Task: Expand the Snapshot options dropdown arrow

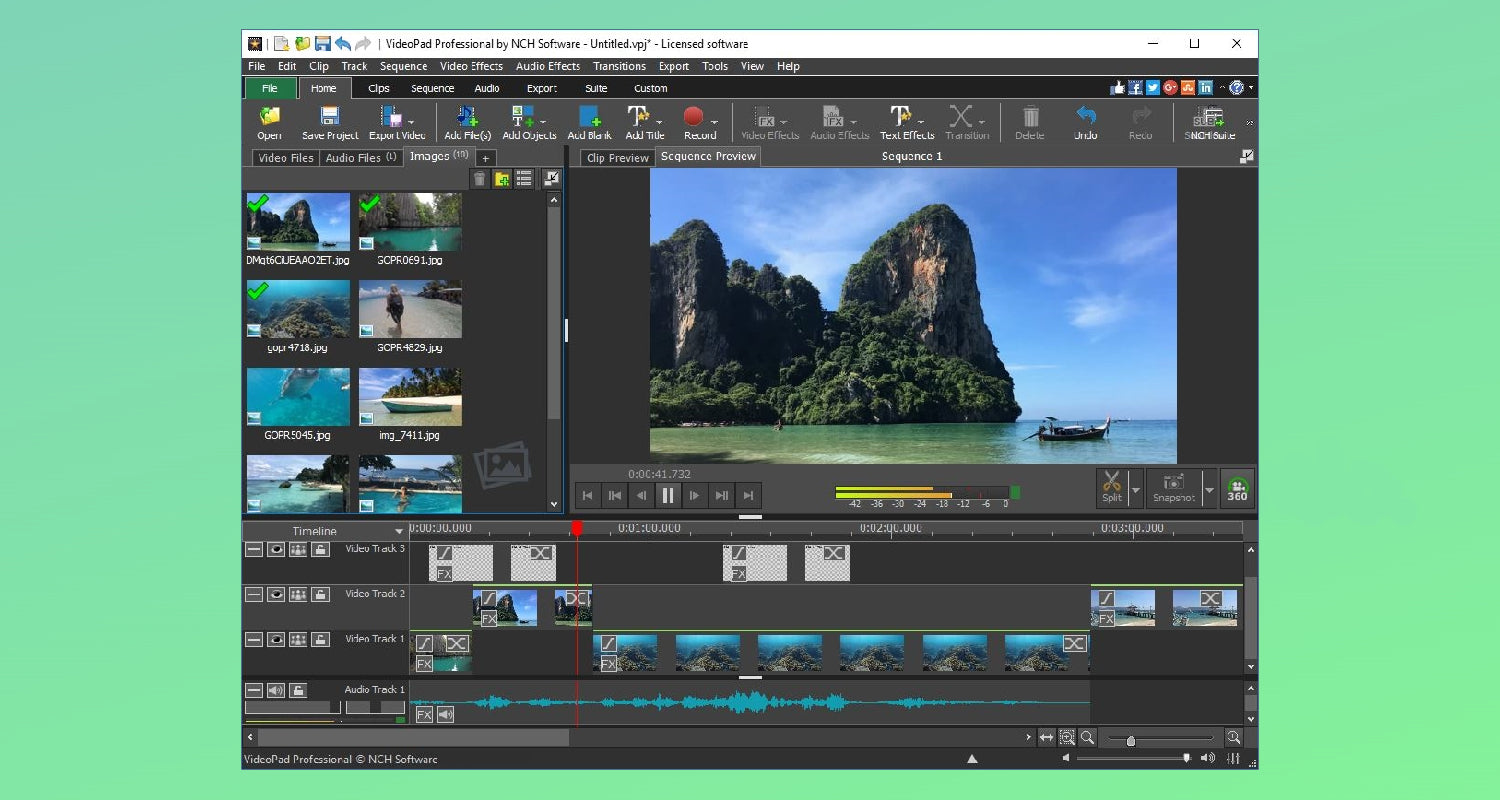Action: [1209, 490]
